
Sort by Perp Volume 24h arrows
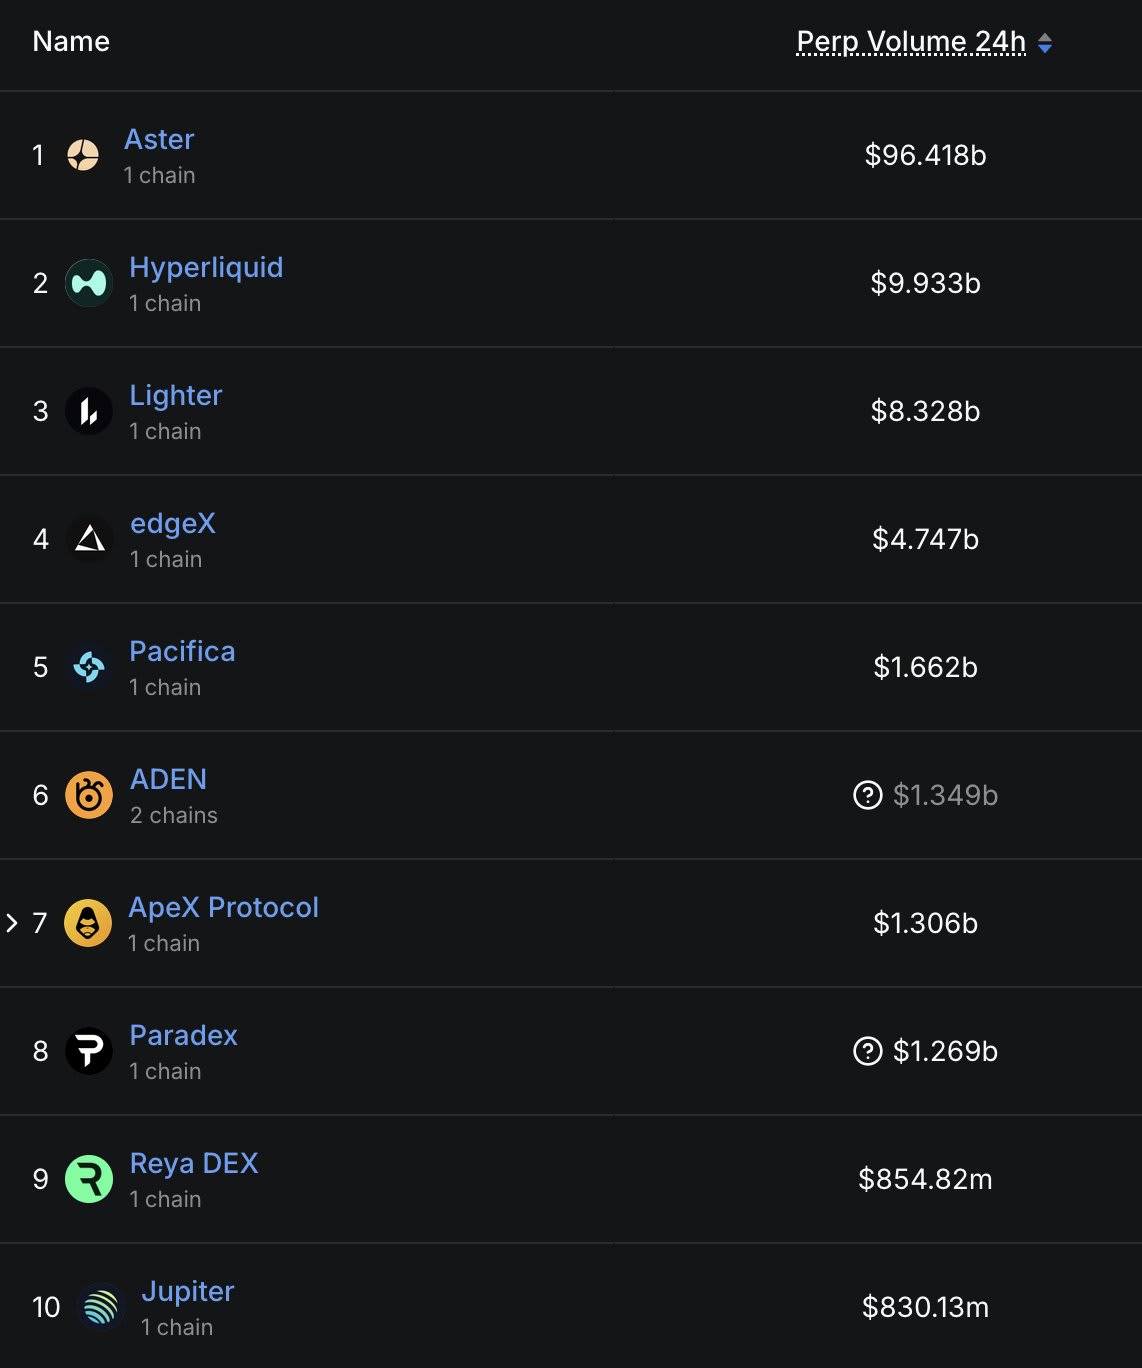click(1045, 43)
